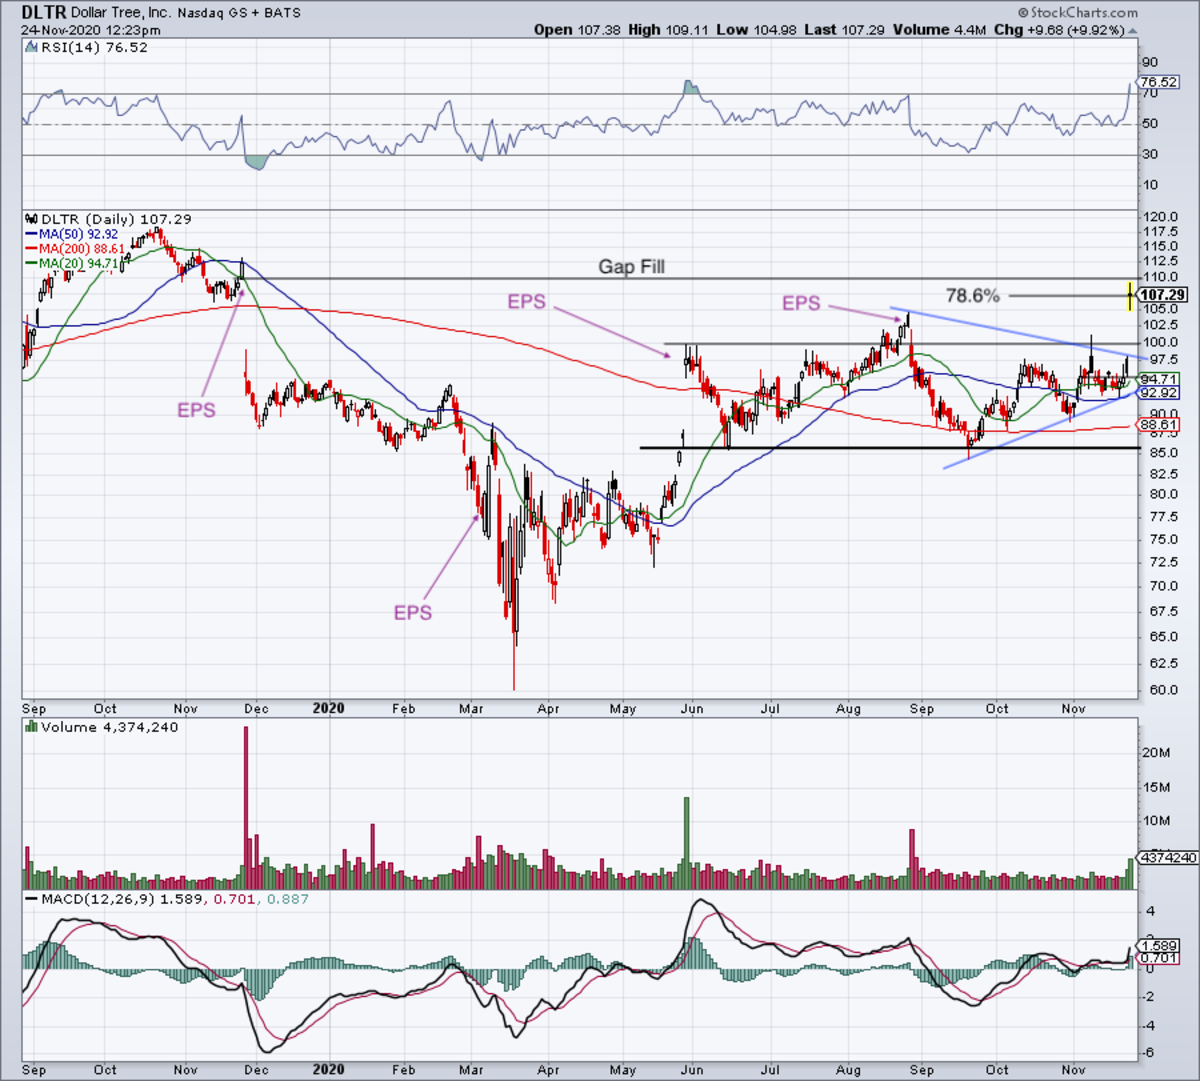The height and width of the screenshot is (1081, 1200).
Task: Click the Volume 4,374,240 panel title
Action: 111,727
